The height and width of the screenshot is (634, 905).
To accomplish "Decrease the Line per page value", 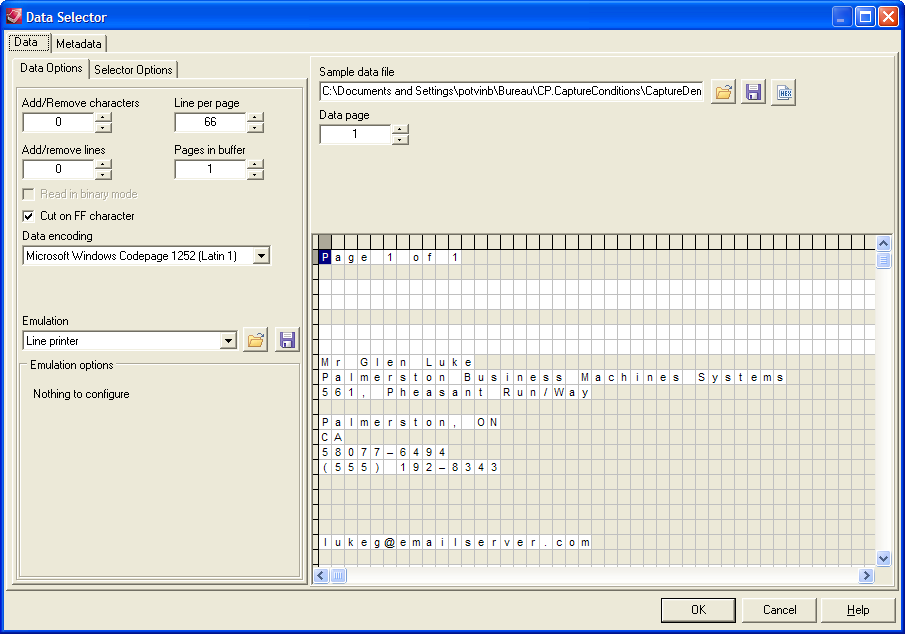I will coord(255,128).
